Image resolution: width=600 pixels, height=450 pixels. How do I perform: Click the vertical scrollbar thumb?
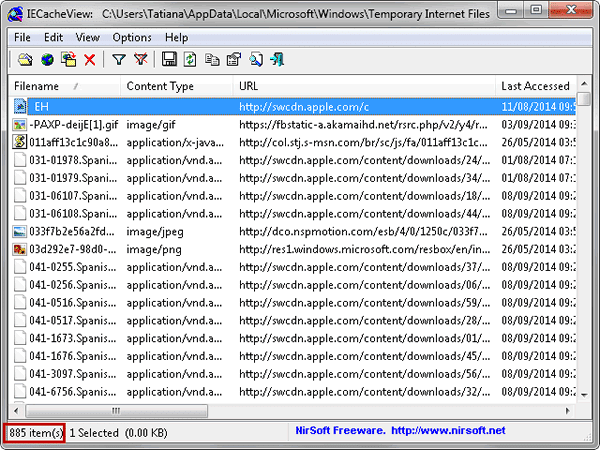click(x=584, y=98)
